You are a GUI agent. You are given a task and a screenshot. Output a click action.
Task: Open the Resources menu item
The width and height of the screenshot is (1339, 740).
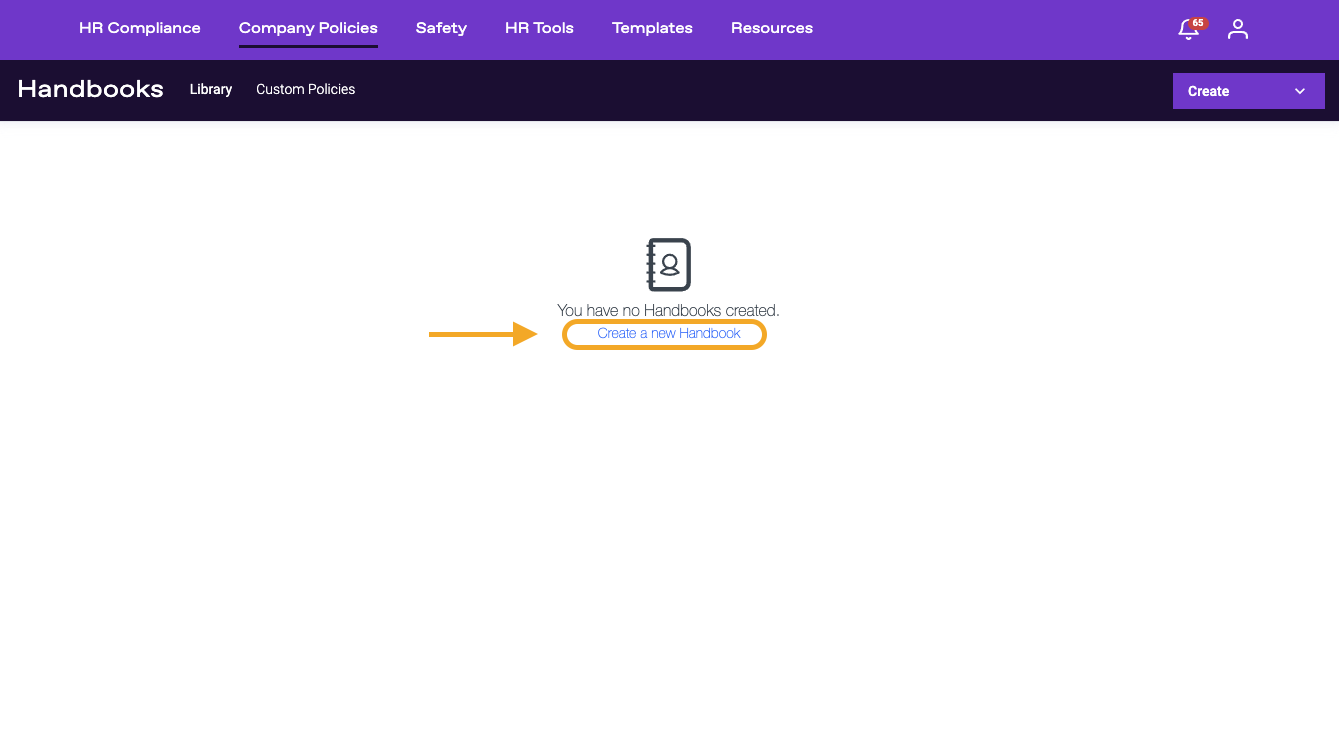click(x=772, y=28)
